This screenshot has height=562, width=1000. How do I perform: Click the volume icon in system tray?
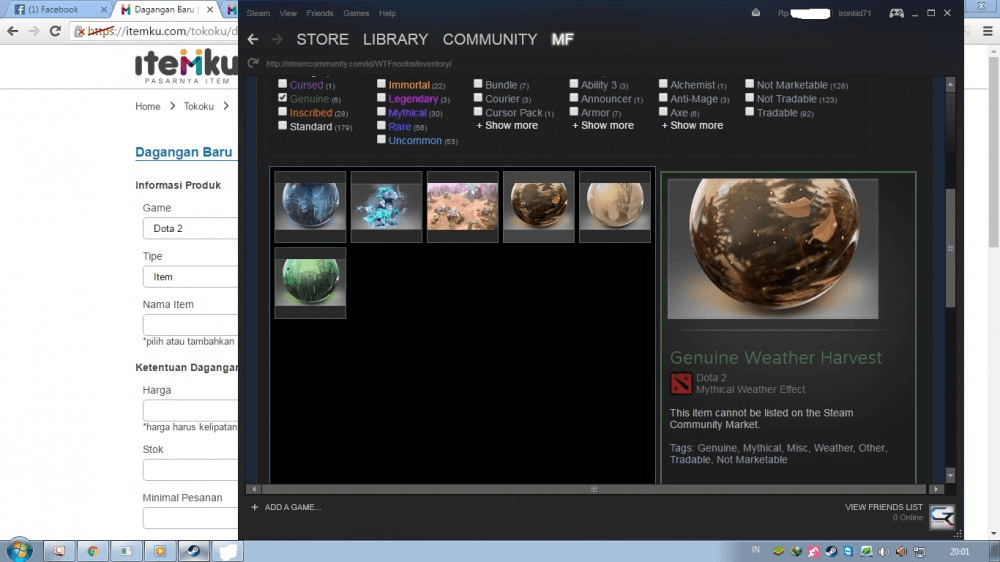pos(884,551)
